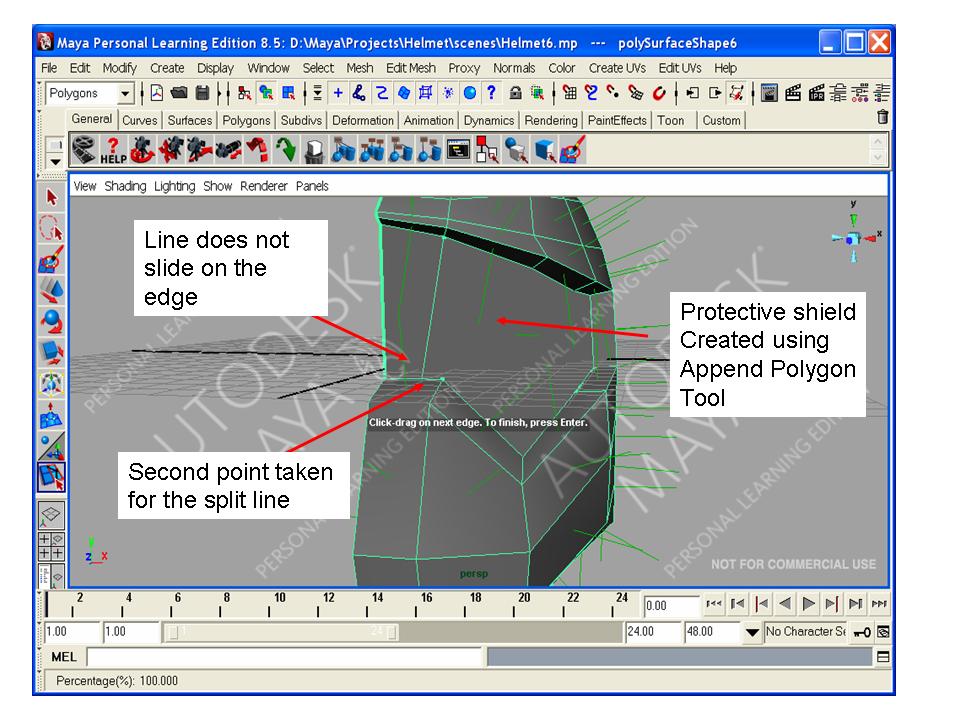Screen dimensions: 960x720
Task: Expand the character set dropdown arrow
Action: pos(752,632)
